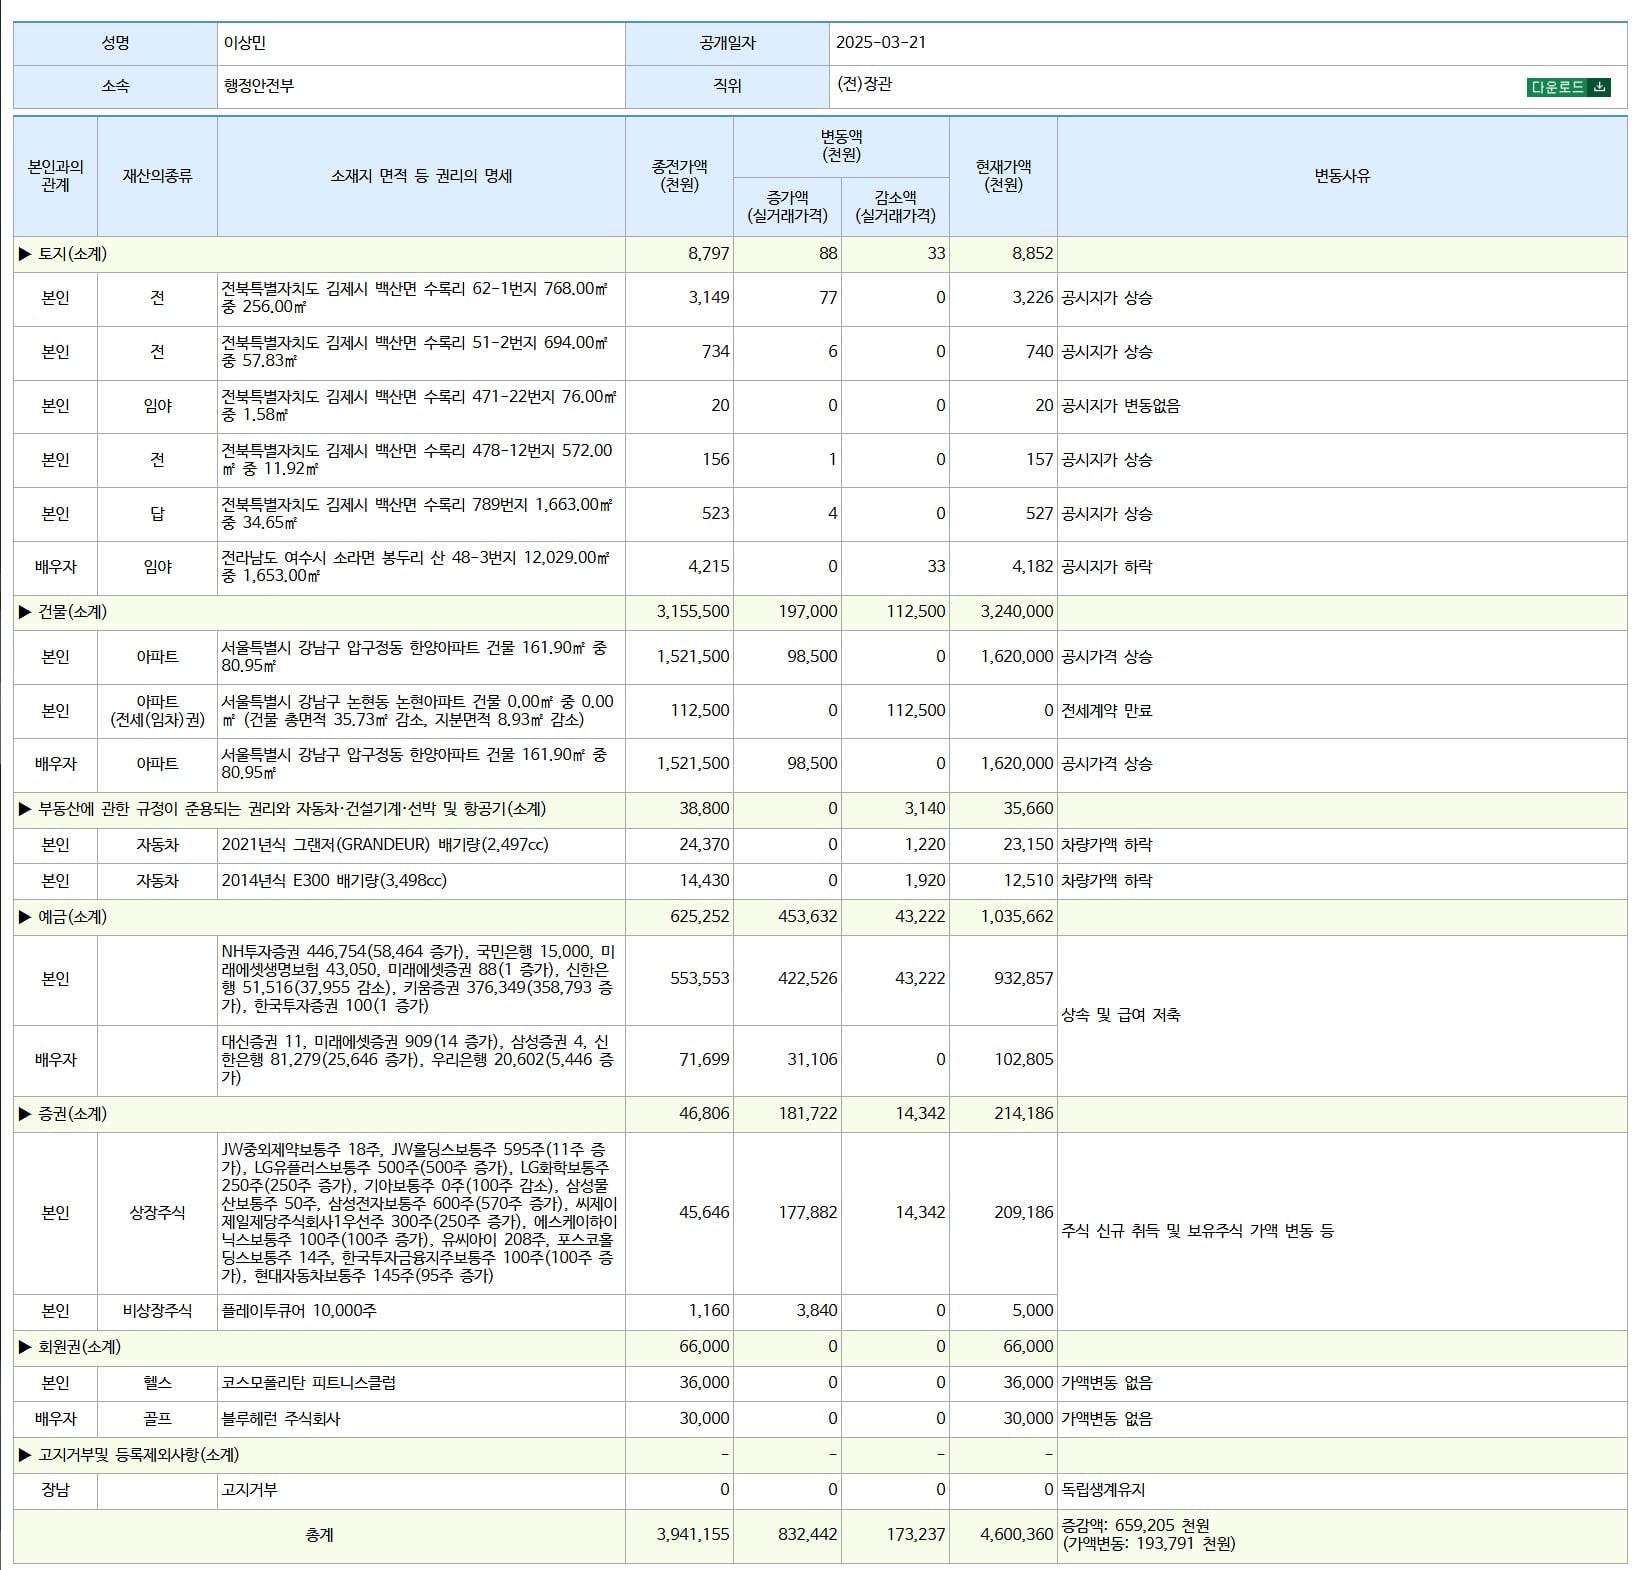This screenshot has width=1639, height=1570.
Task: Click the 감소액(실거래가격) sub-header
Action: click(895, 207)
